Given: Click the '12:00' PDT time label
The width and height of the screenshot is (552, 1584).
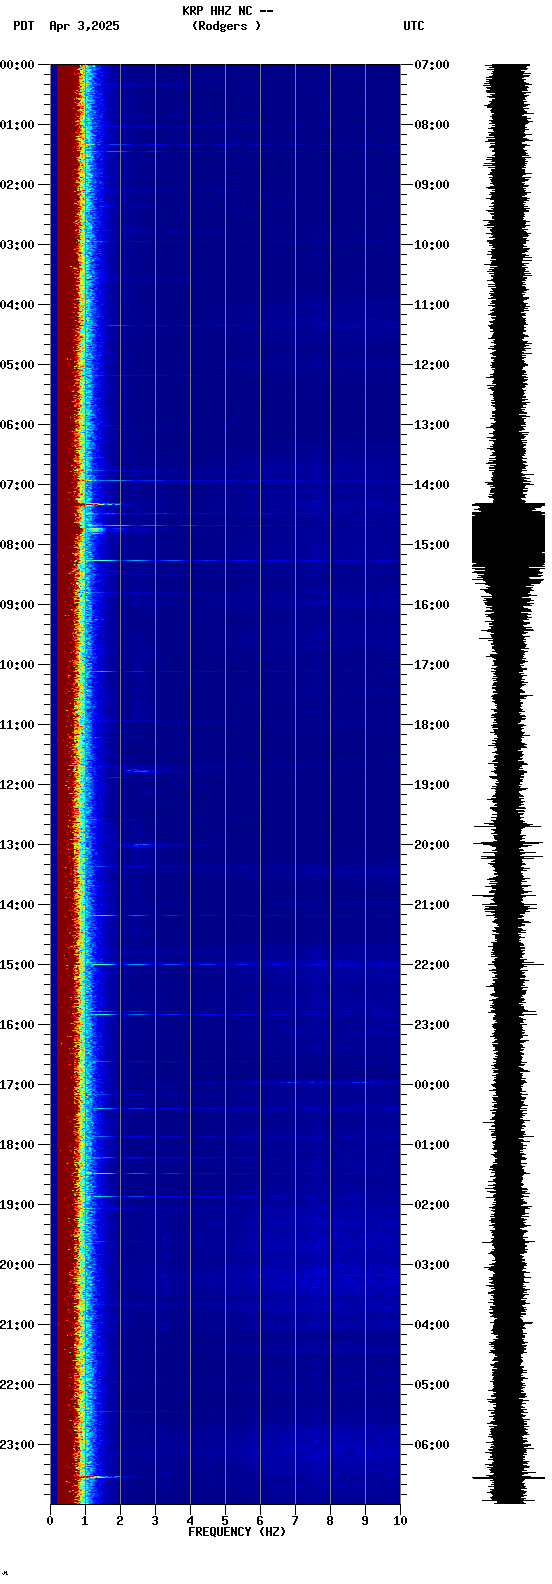Looking at the screenshot, I should point(17,785).
